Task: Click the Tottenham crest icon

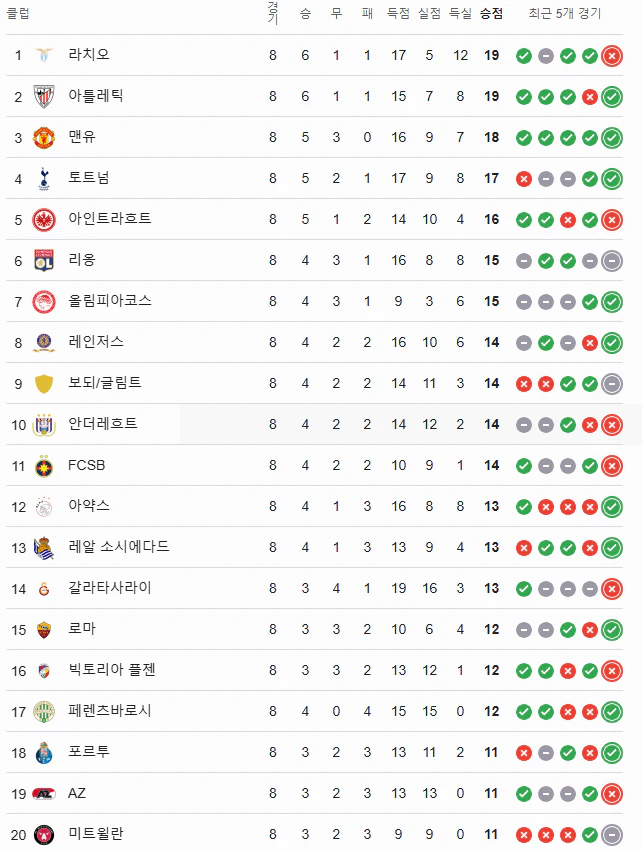Action: [44, 179]
